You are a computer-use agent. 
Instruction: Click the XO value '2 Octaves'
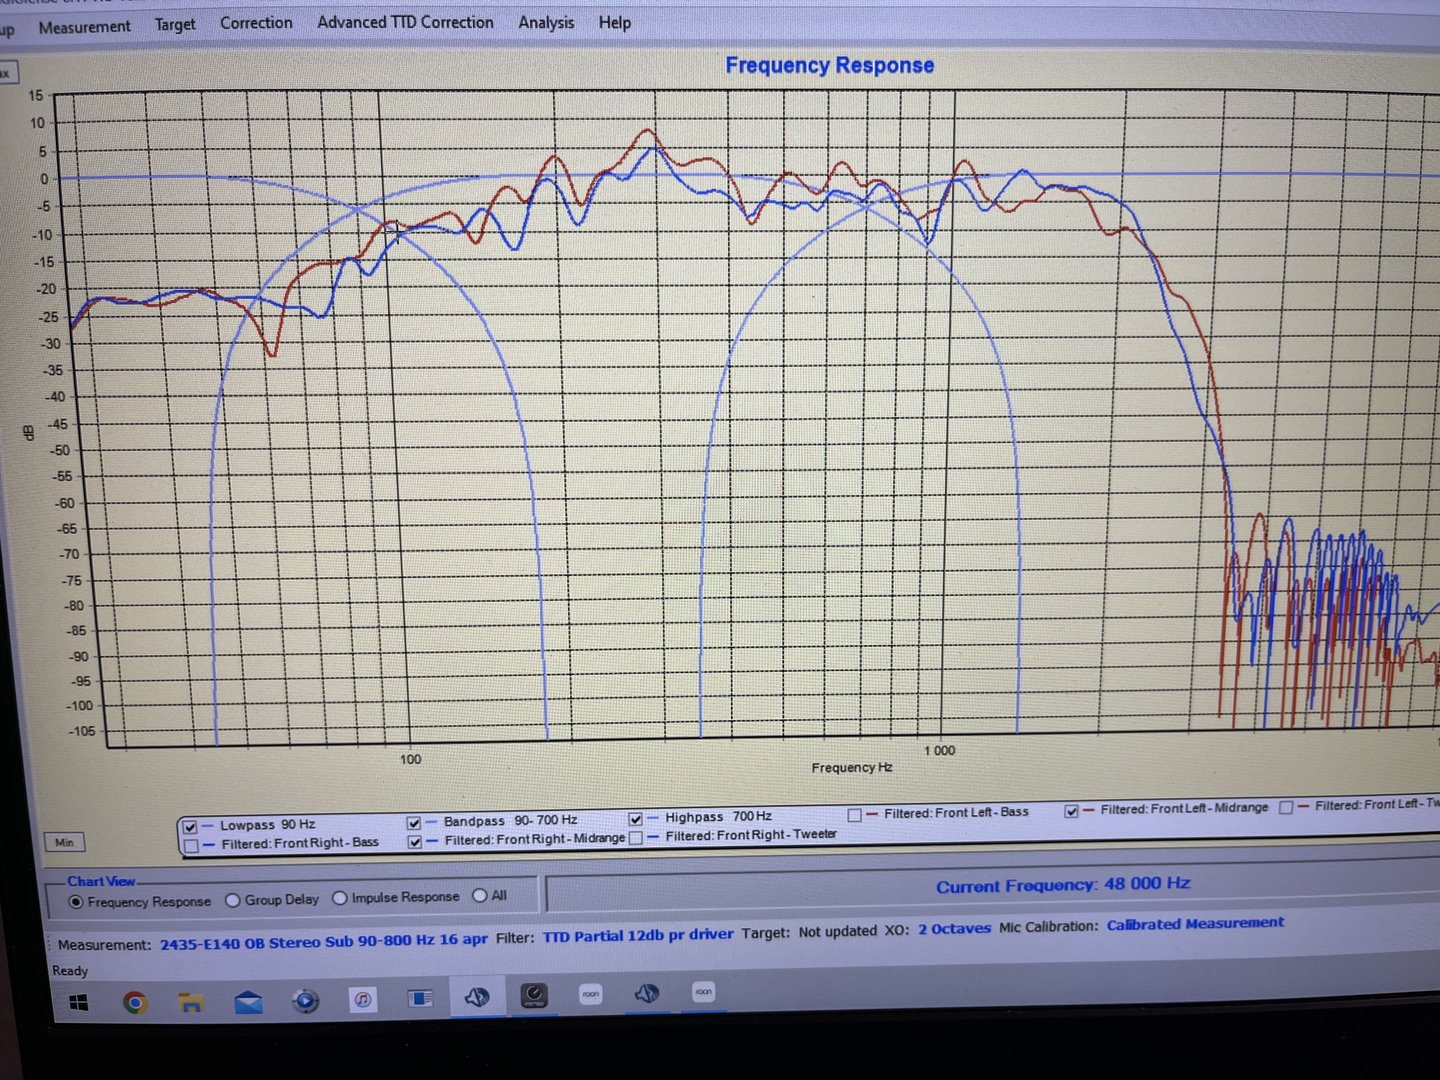[x=954, y=929]
